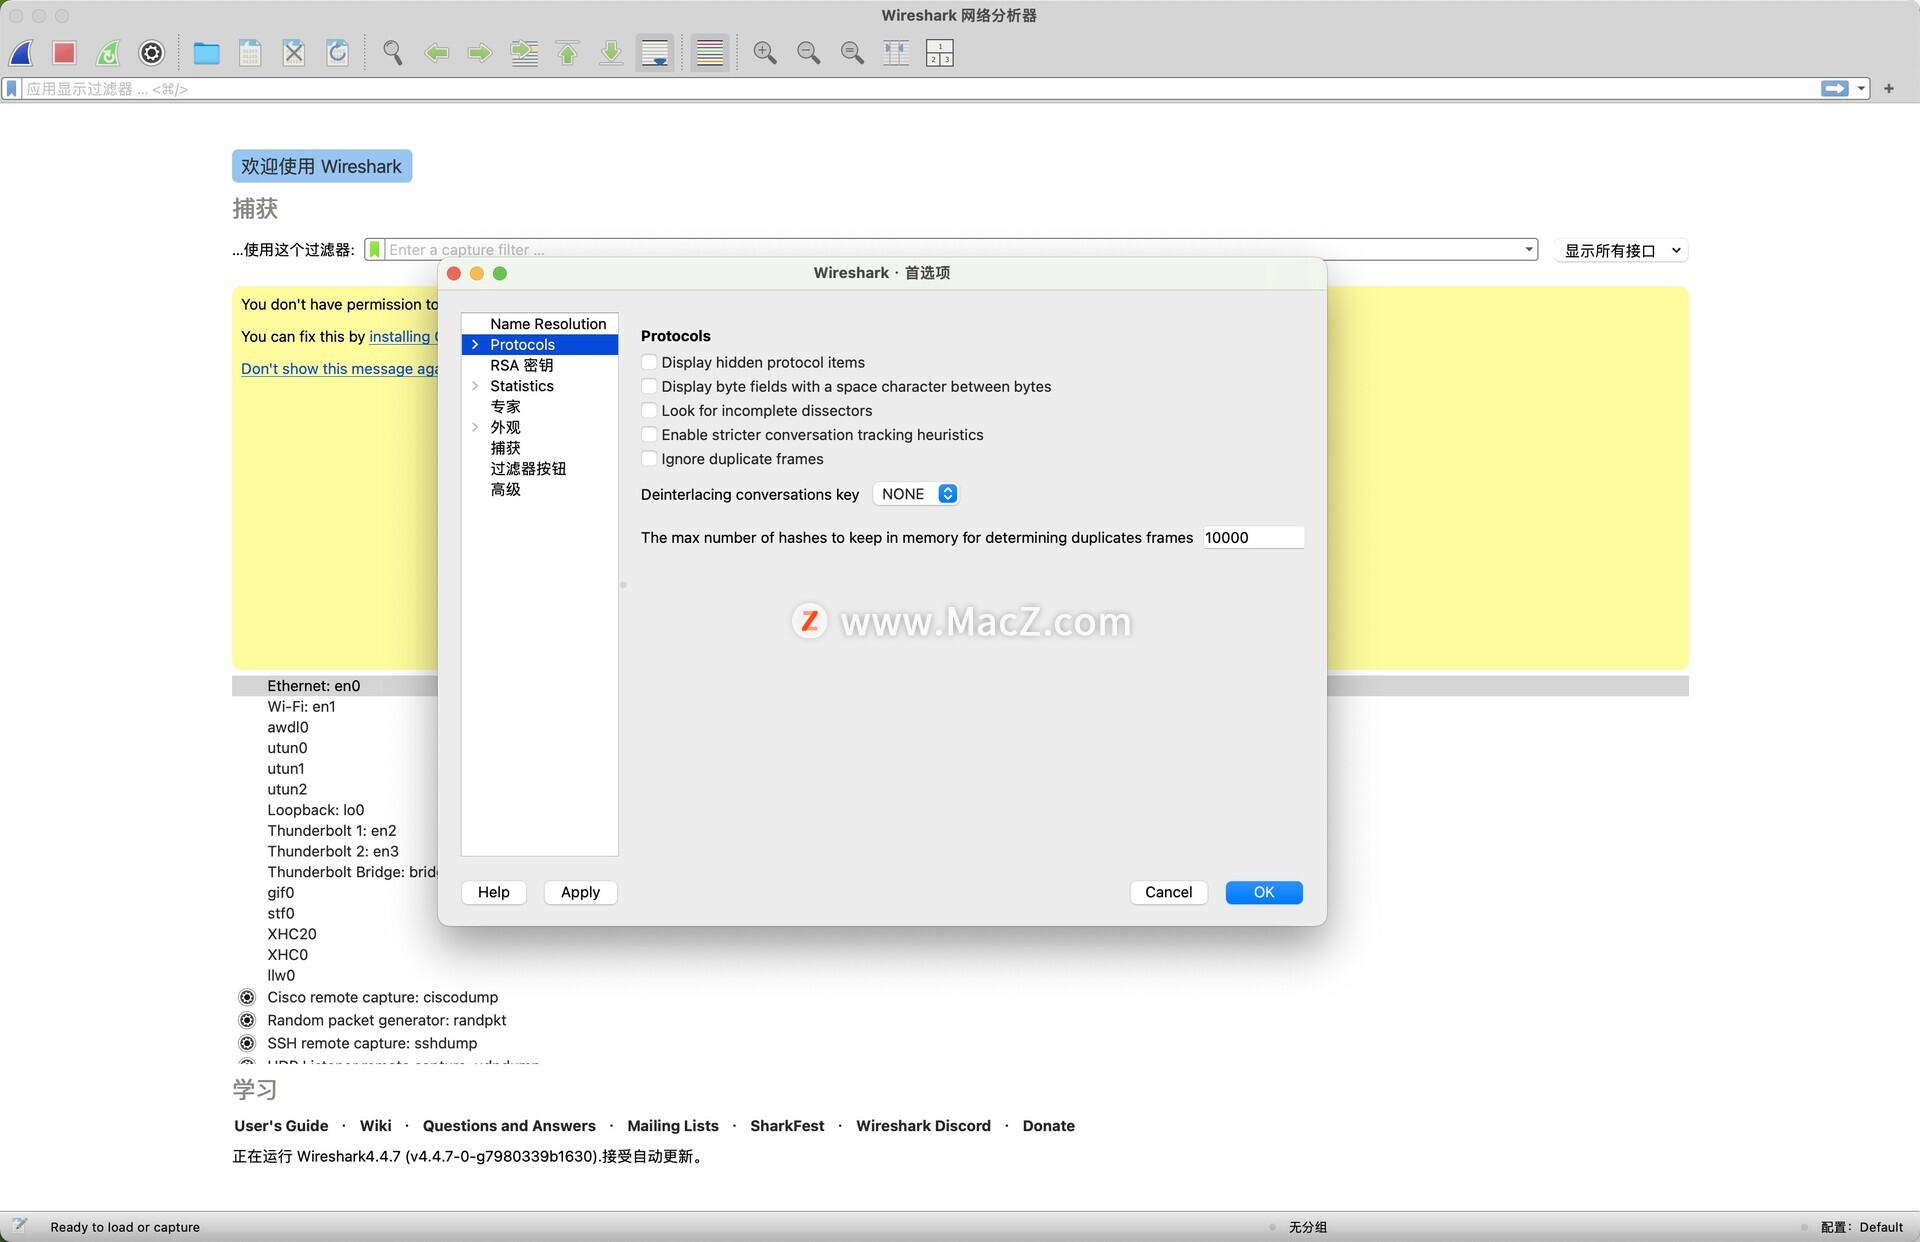Open a capture file via folder icon
The width and height of the screenshot is (1920, 1242).
[207, 53]
